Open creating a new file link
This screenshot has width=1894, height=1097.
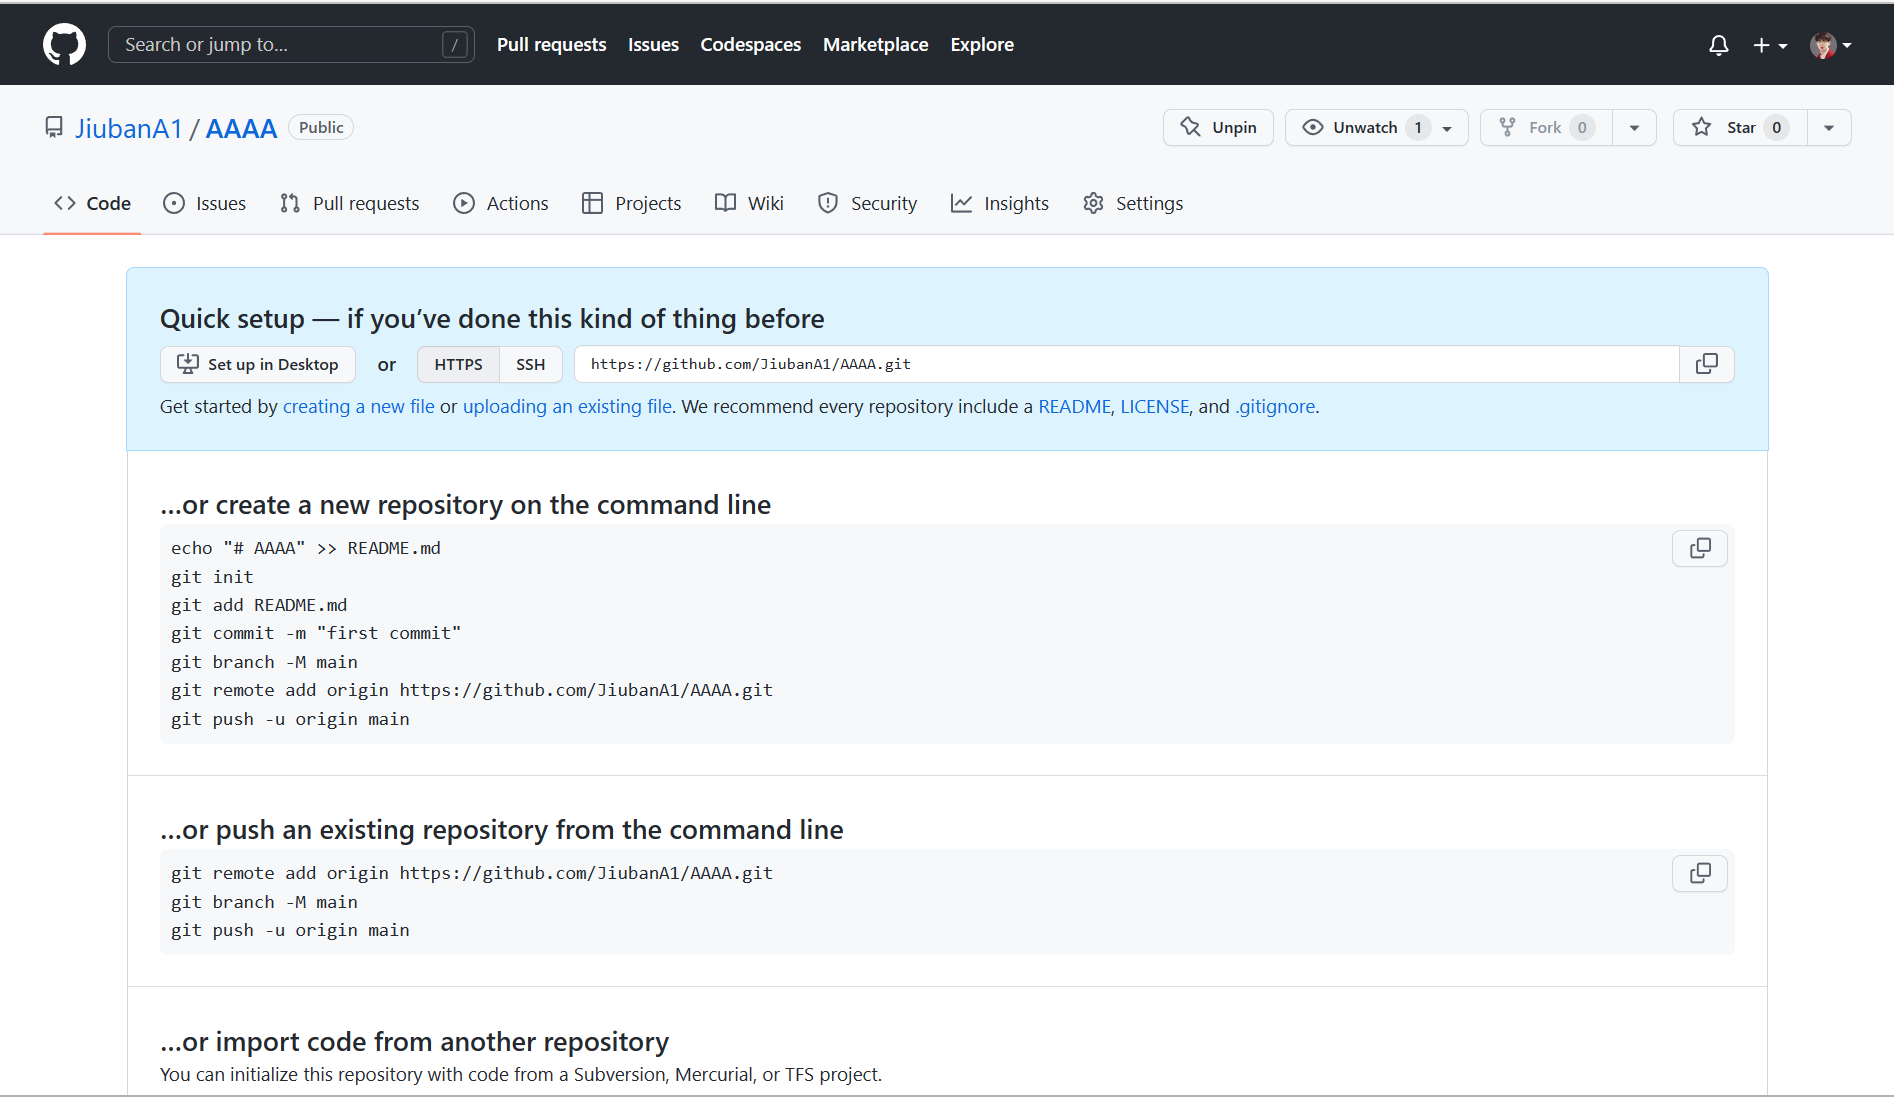[359, 406]
